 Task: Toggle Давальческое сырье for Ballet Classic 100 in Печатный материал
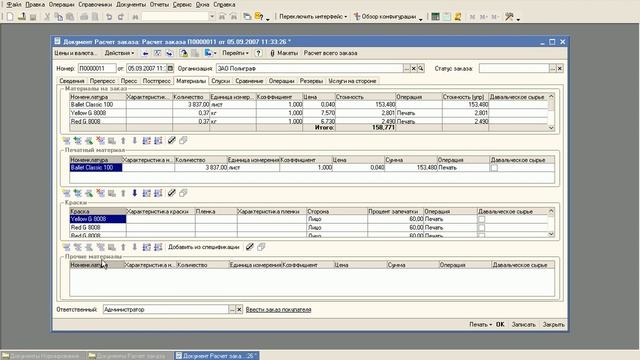point(494,168)
